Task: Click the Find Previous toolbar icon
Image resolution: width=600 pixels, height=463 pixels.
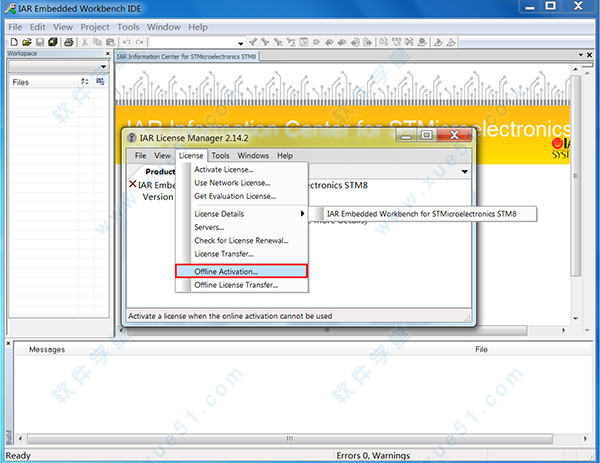Action: pyautogui.click(x=253, y=42)
